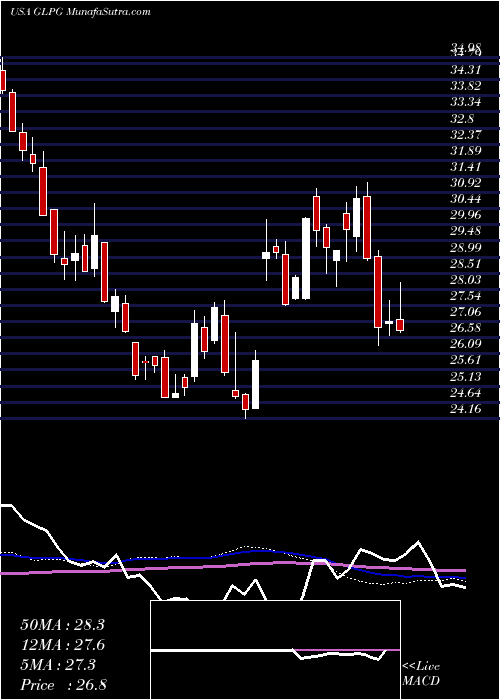Select the 33.82 price label
Screen dimensions: 500x700
pos(466,86)
